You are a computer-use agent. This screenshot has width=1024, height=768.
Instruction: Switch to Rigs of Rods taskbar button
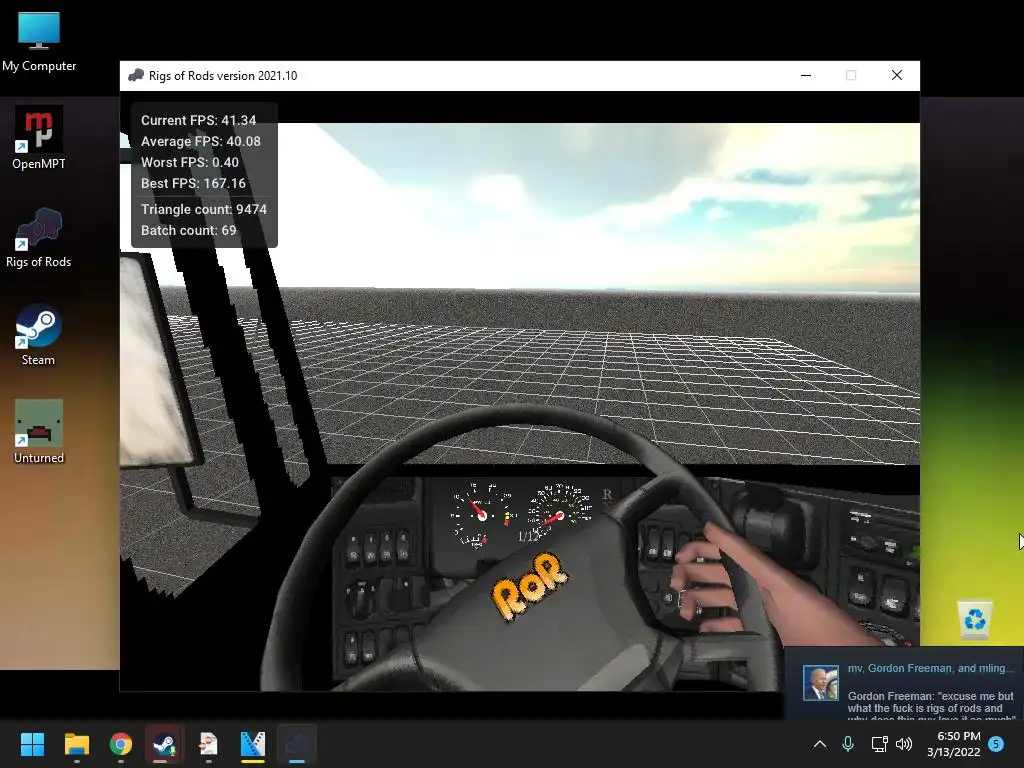[297, 744]
